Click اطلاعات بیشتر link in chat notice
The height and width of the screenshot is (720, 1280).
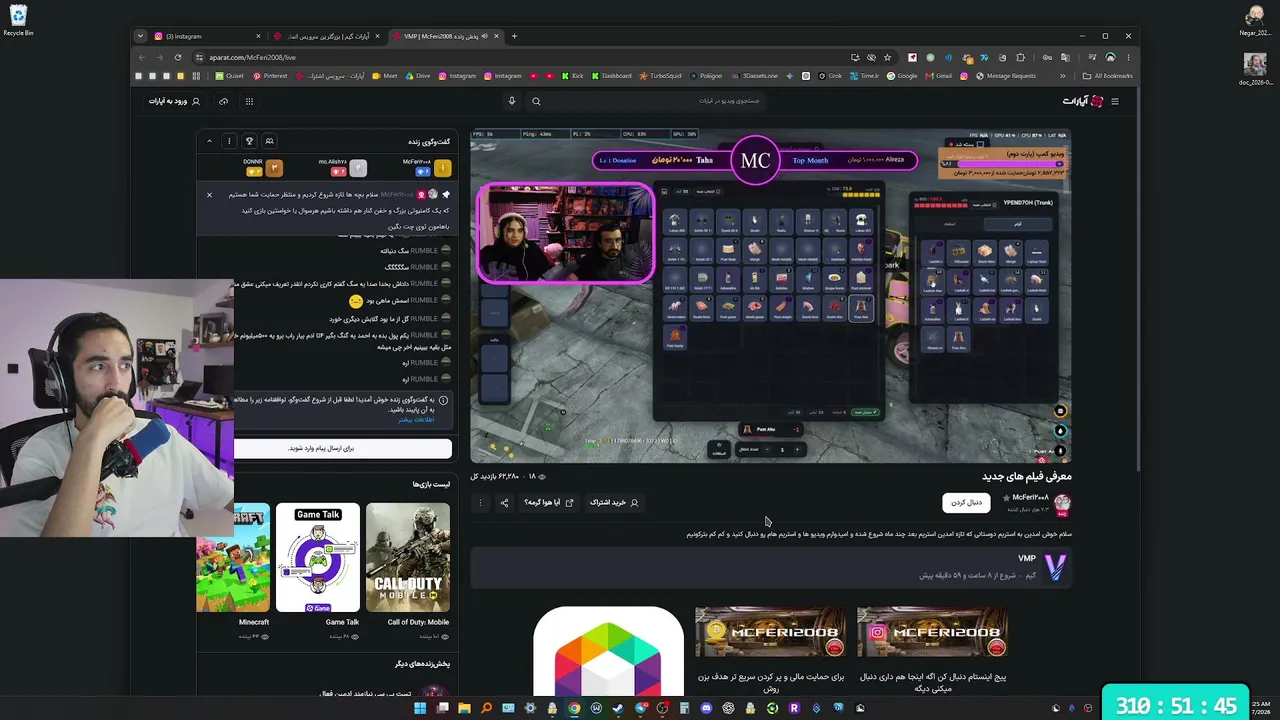click(415, 419)
